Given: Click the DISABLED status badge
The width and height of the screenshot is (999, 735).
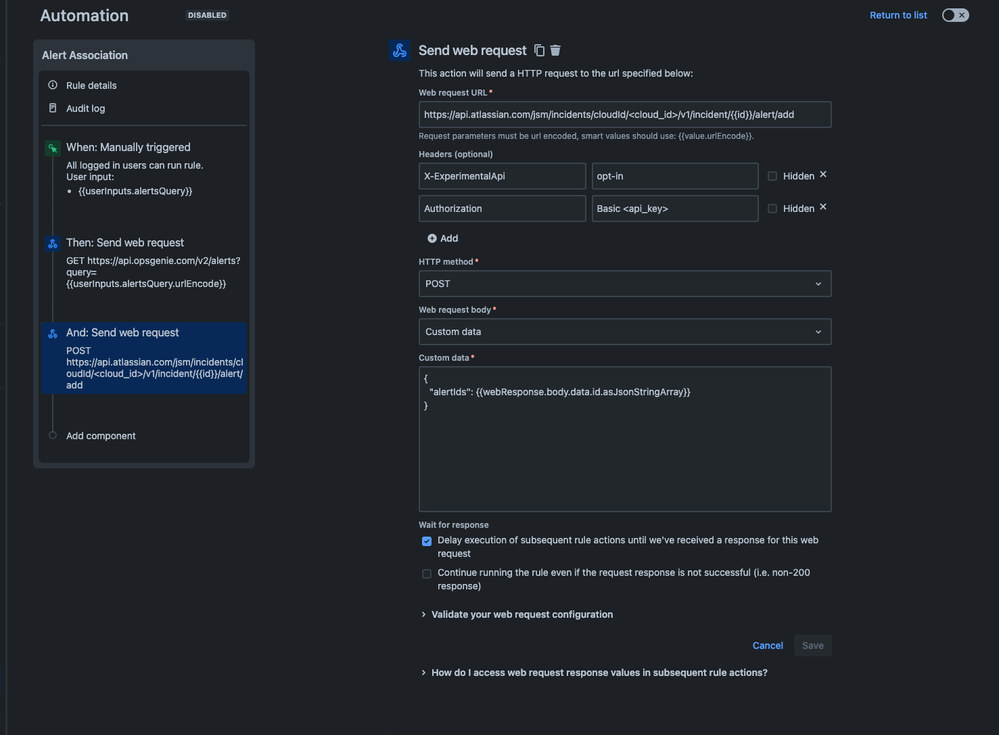Looking at the screenshot, I should click(207, 15).
